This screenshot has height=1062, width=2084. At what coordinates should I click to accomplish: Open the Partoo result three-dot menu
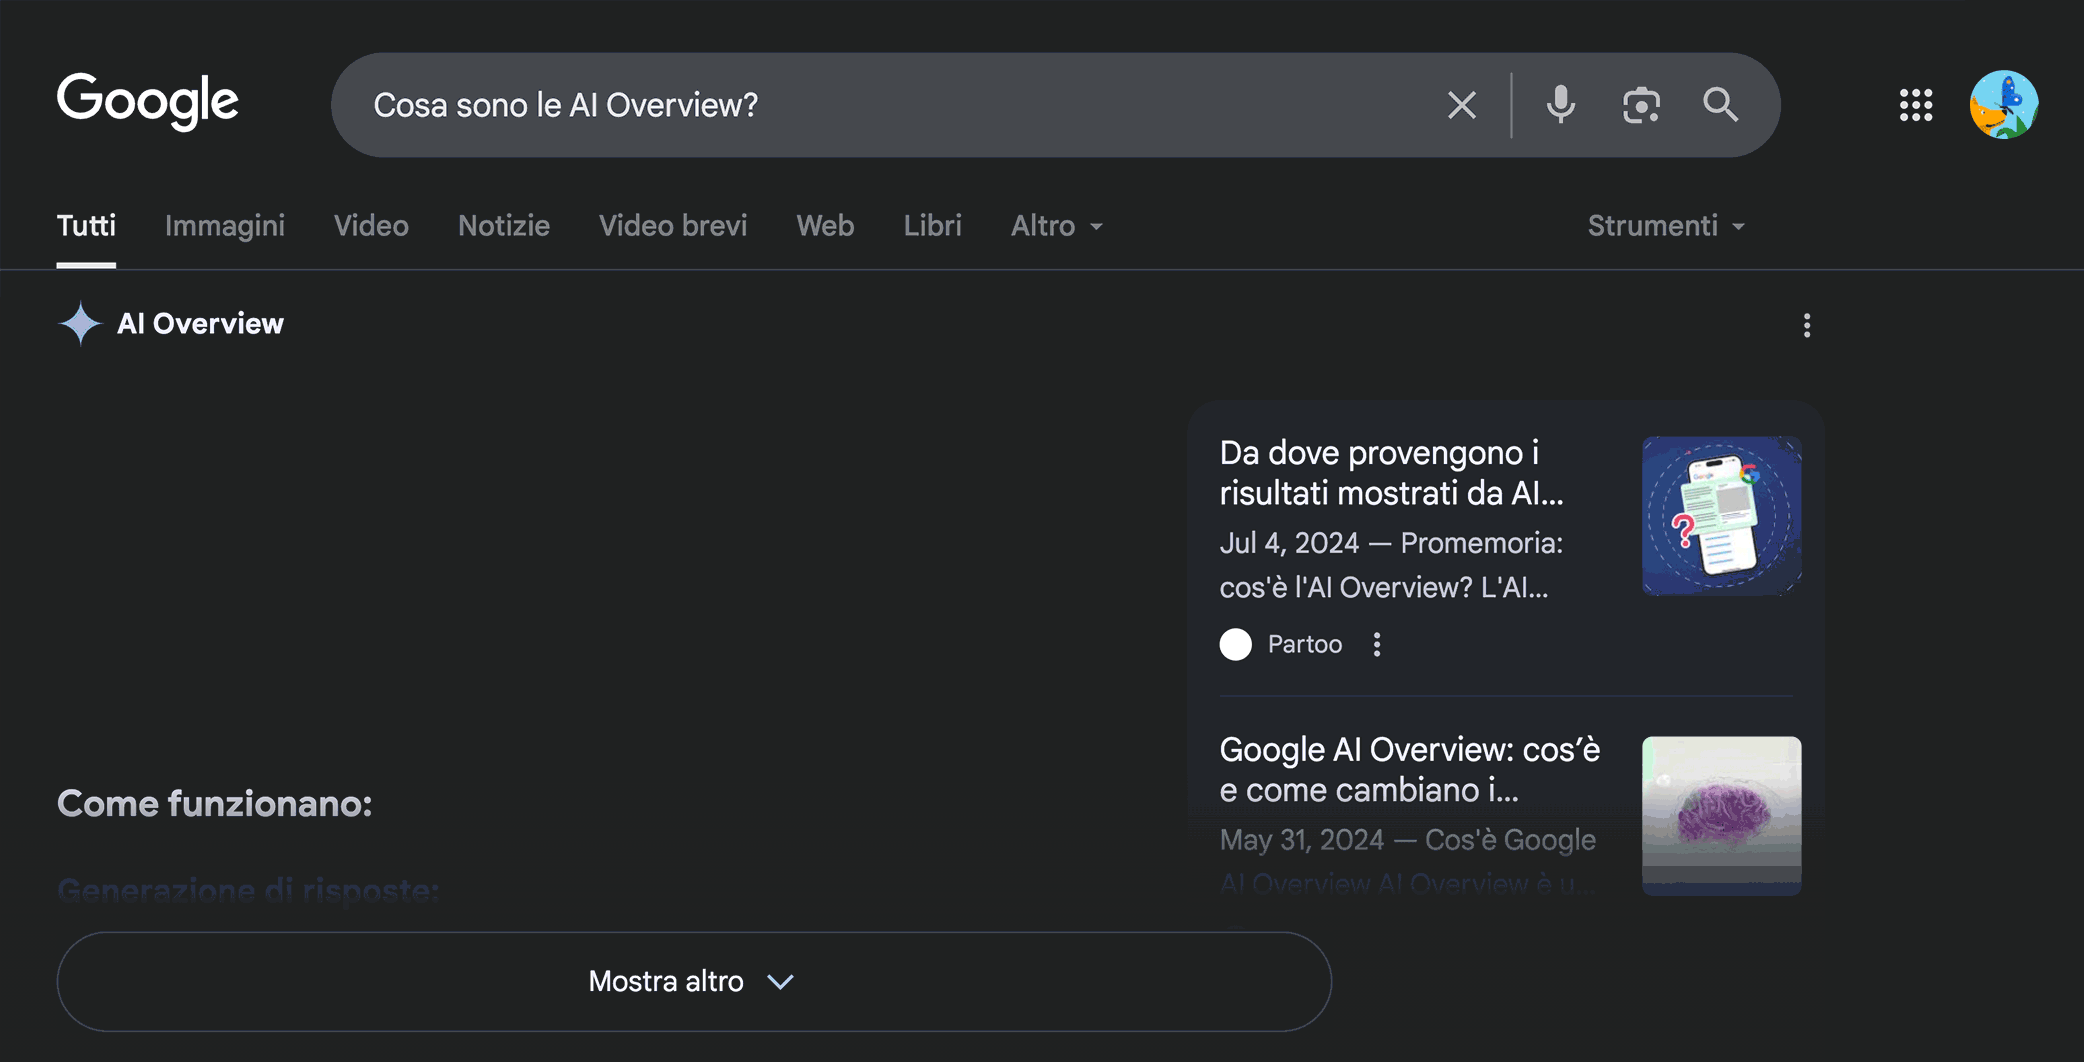point(1377,645)
